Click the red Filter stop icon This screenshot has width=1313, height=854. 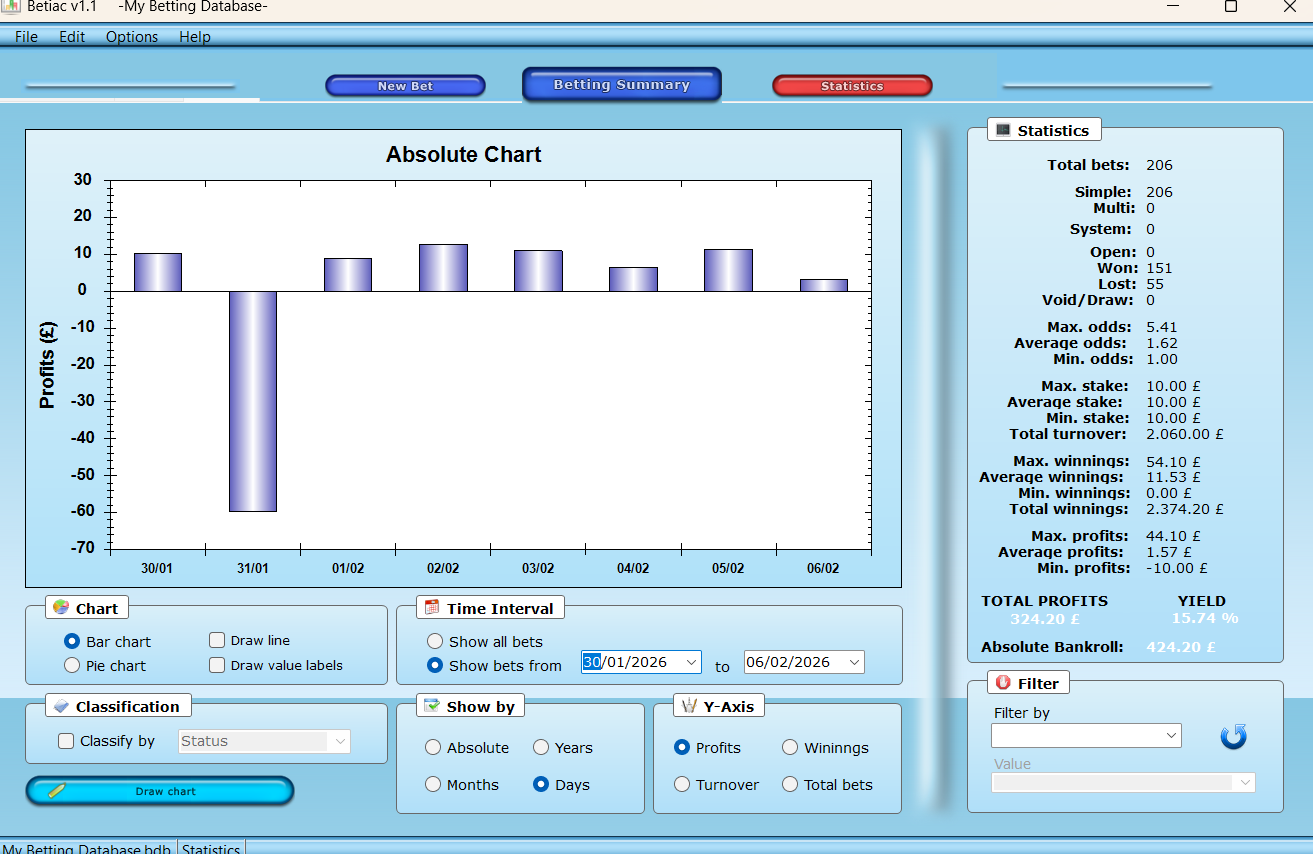(1005, 682)
